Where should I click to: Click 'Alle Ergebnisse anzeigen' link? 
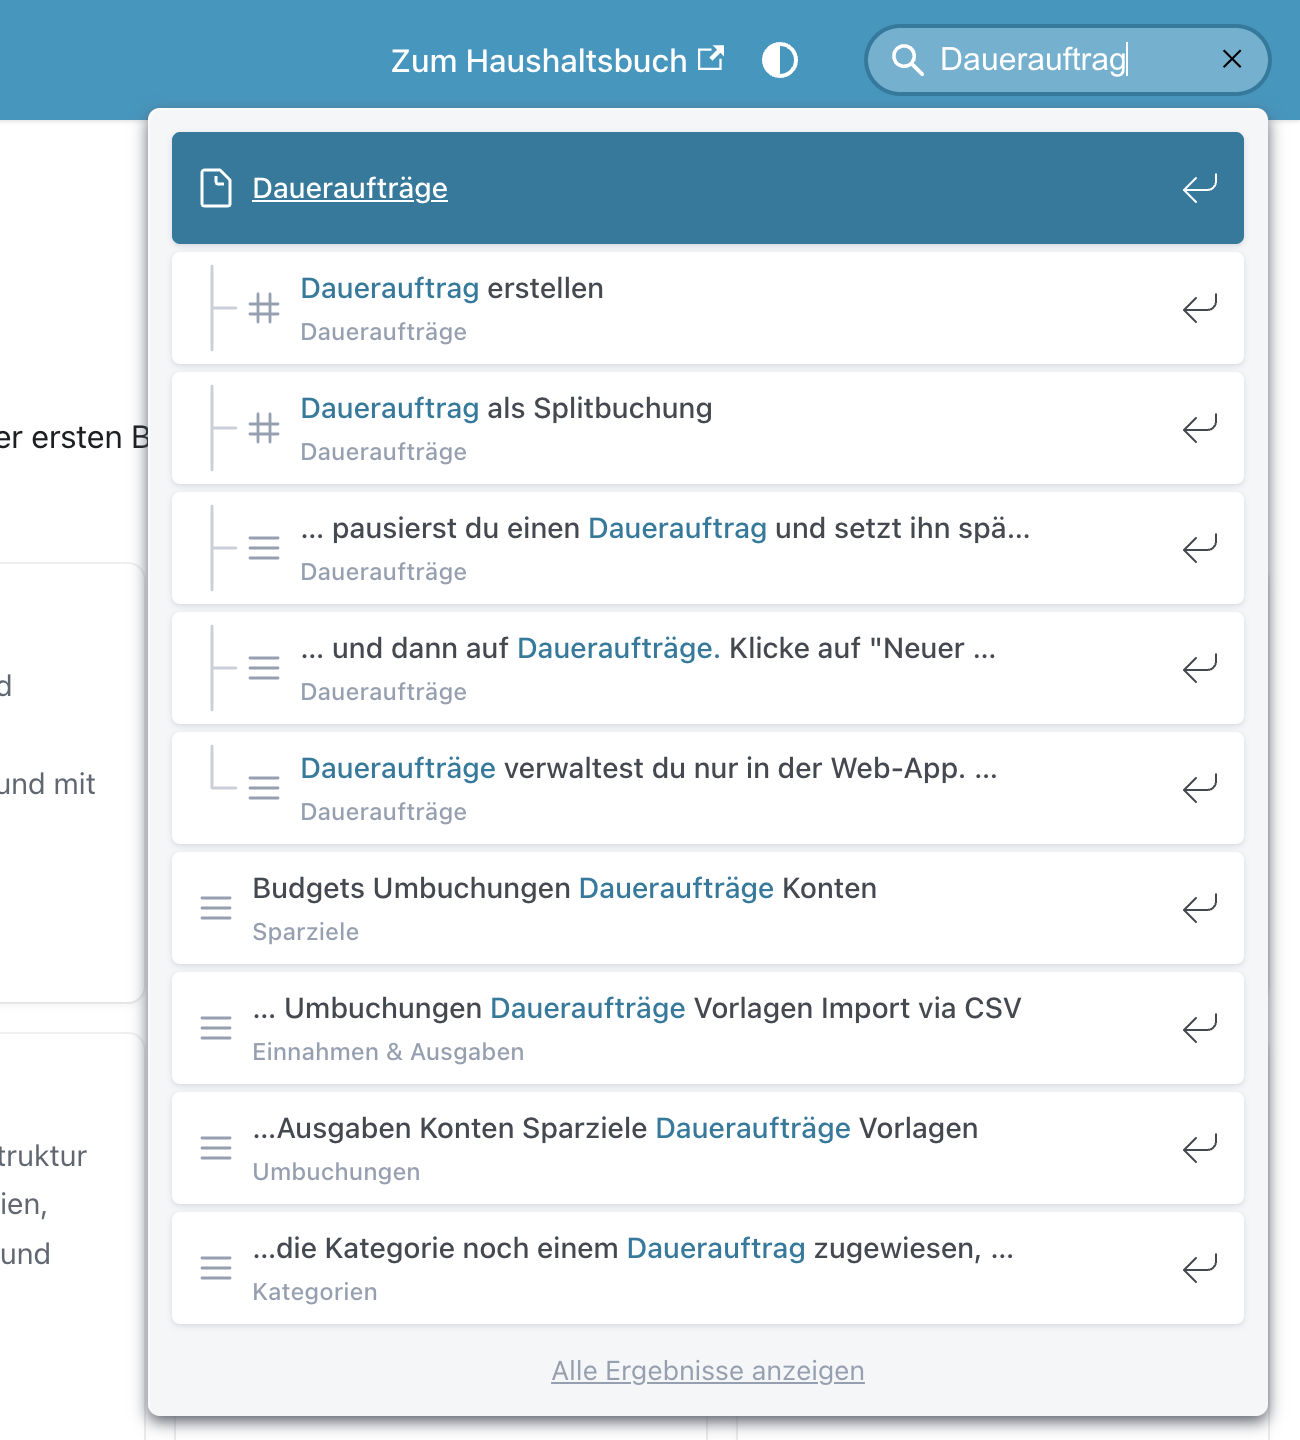tap(708, 1371)
